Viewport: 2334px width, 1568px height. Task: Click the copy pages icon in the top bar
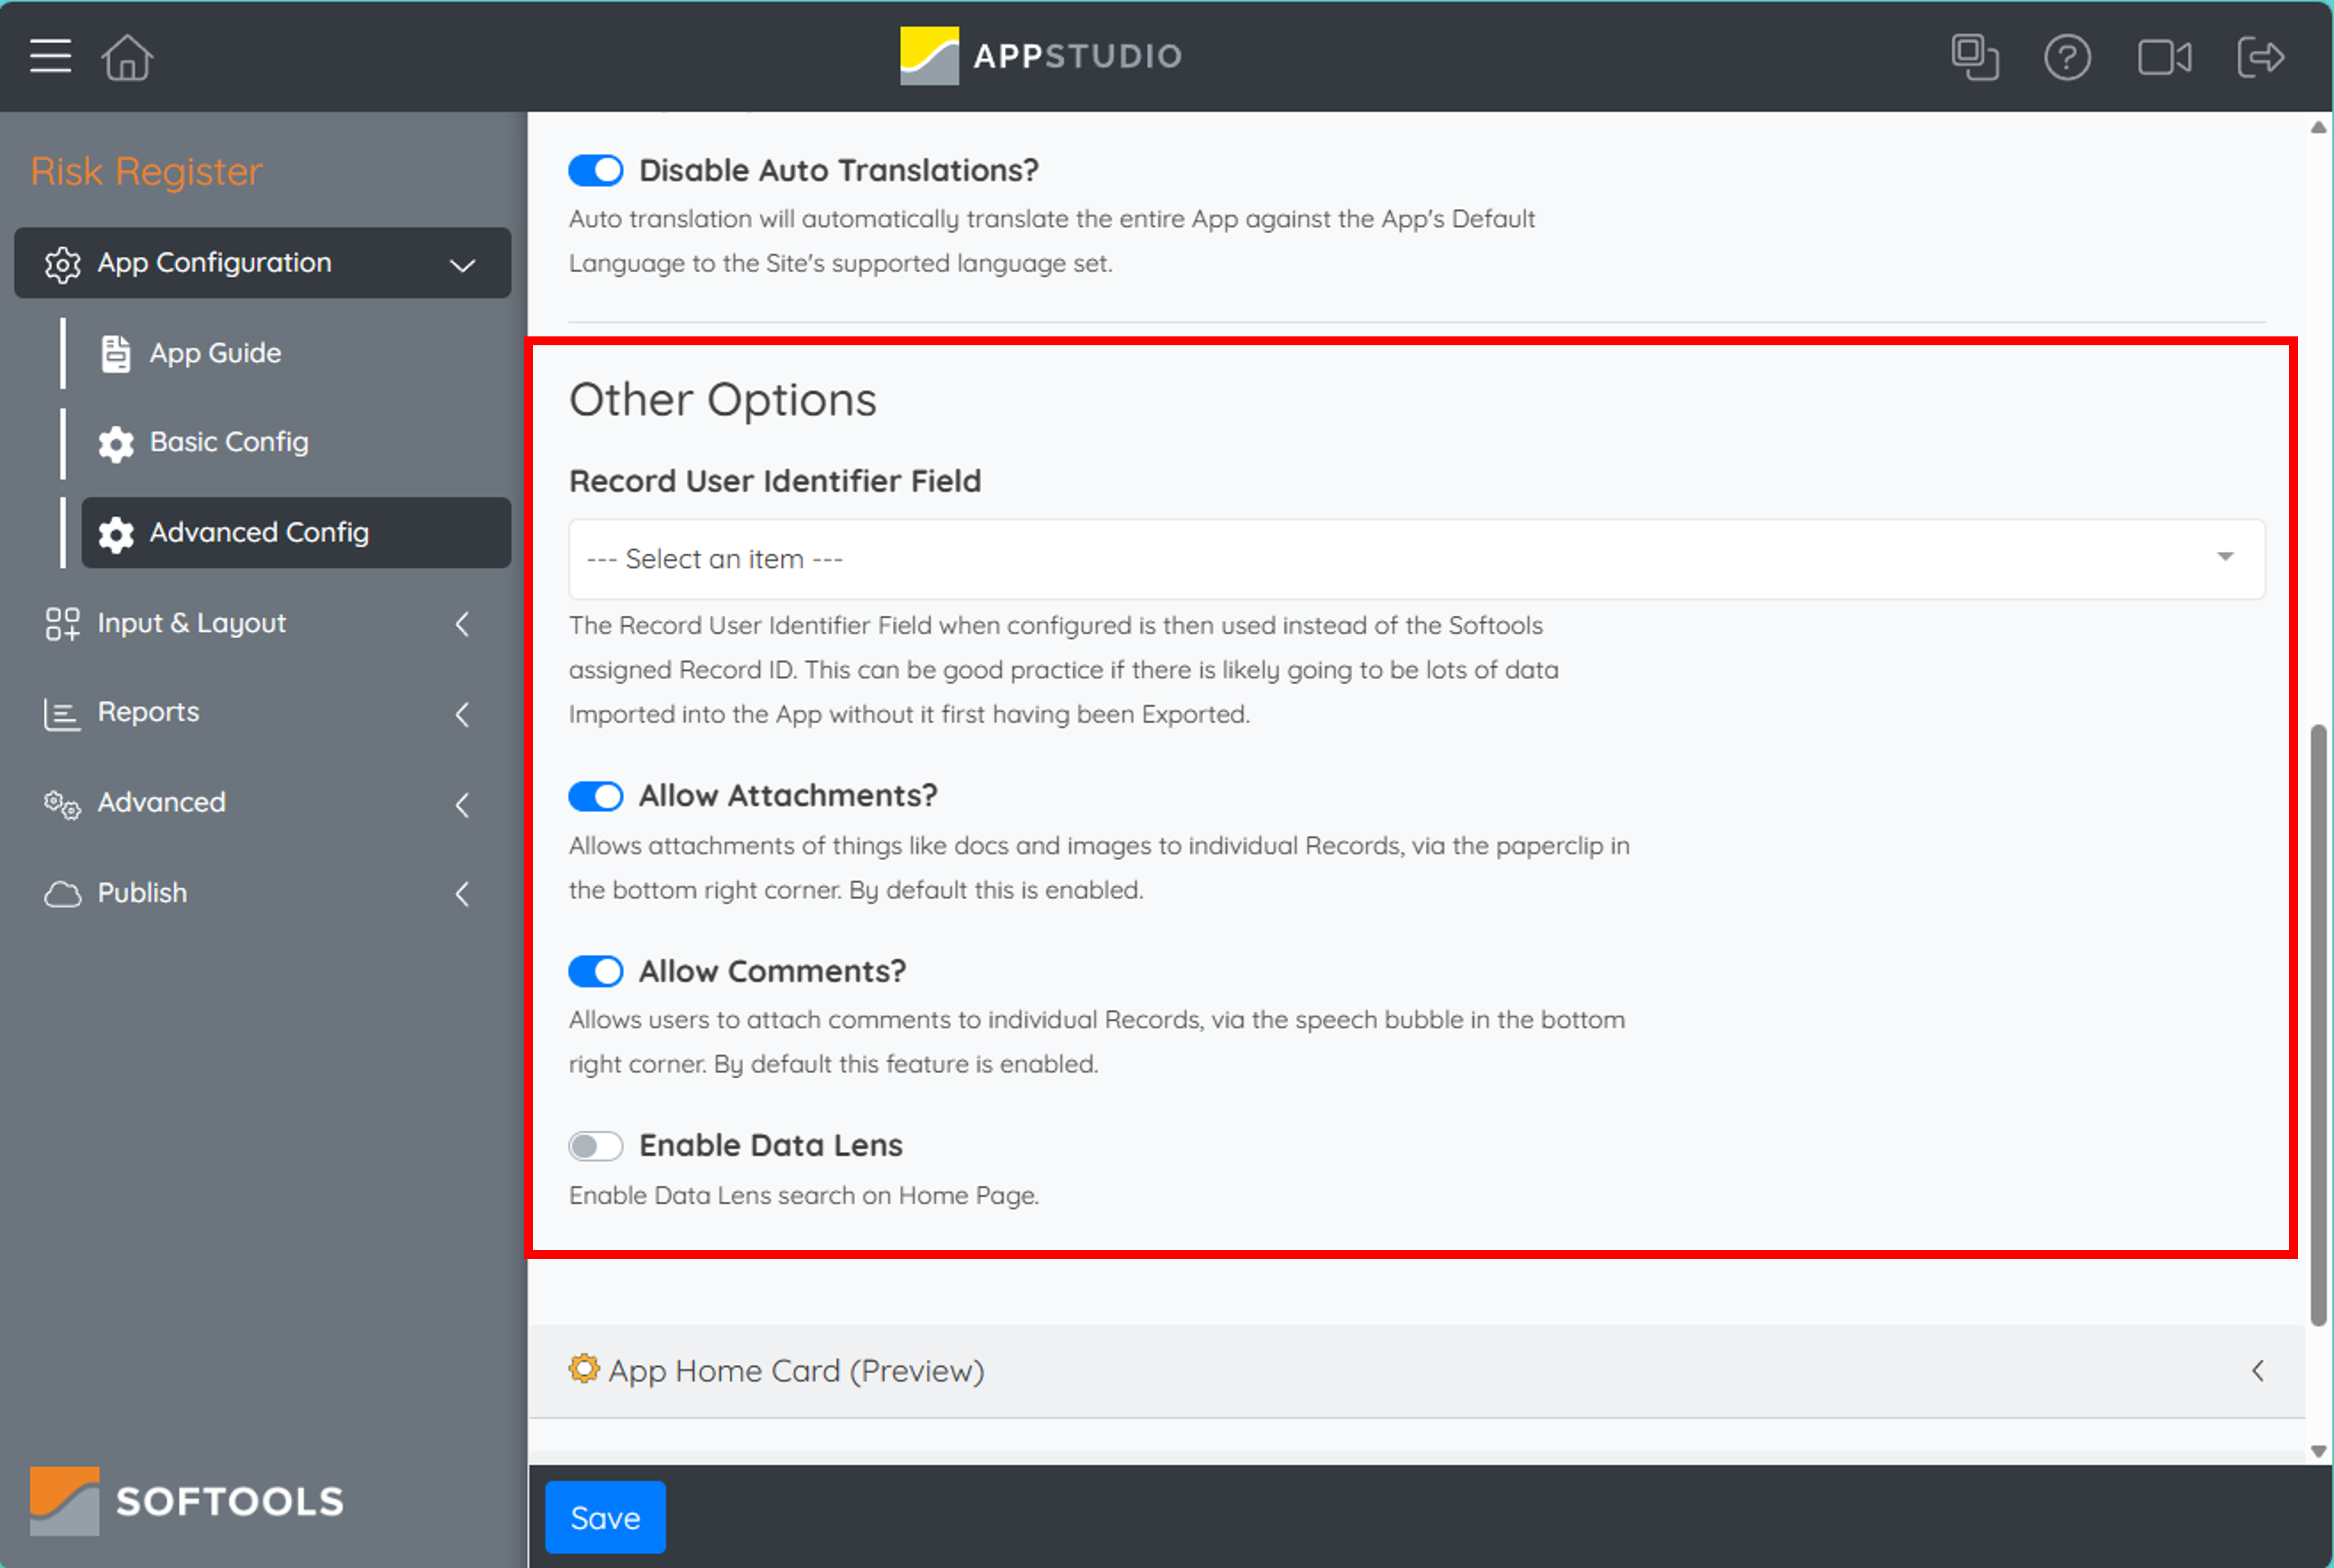pyautogui.click(x=1975, y=57)
